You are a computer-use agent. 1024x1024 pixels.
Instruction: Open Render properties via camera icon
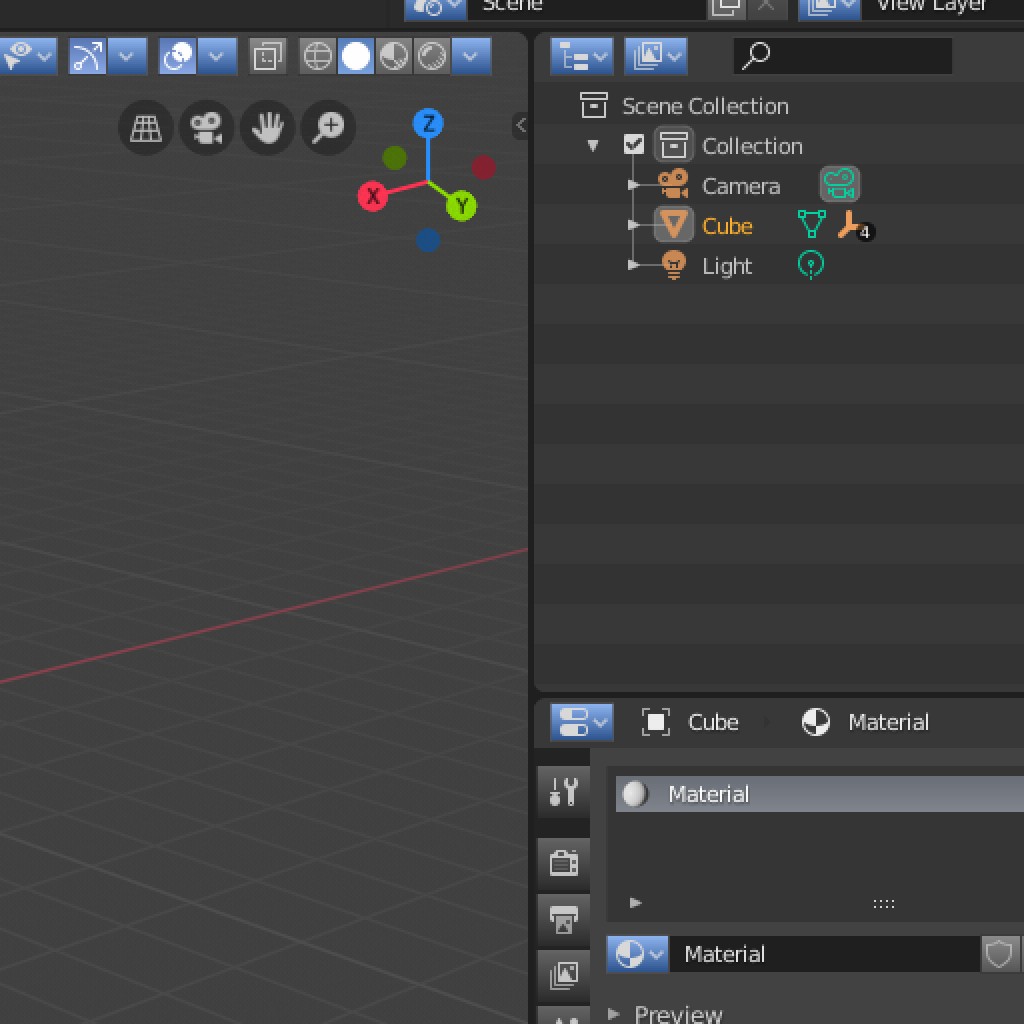point(563,863)
